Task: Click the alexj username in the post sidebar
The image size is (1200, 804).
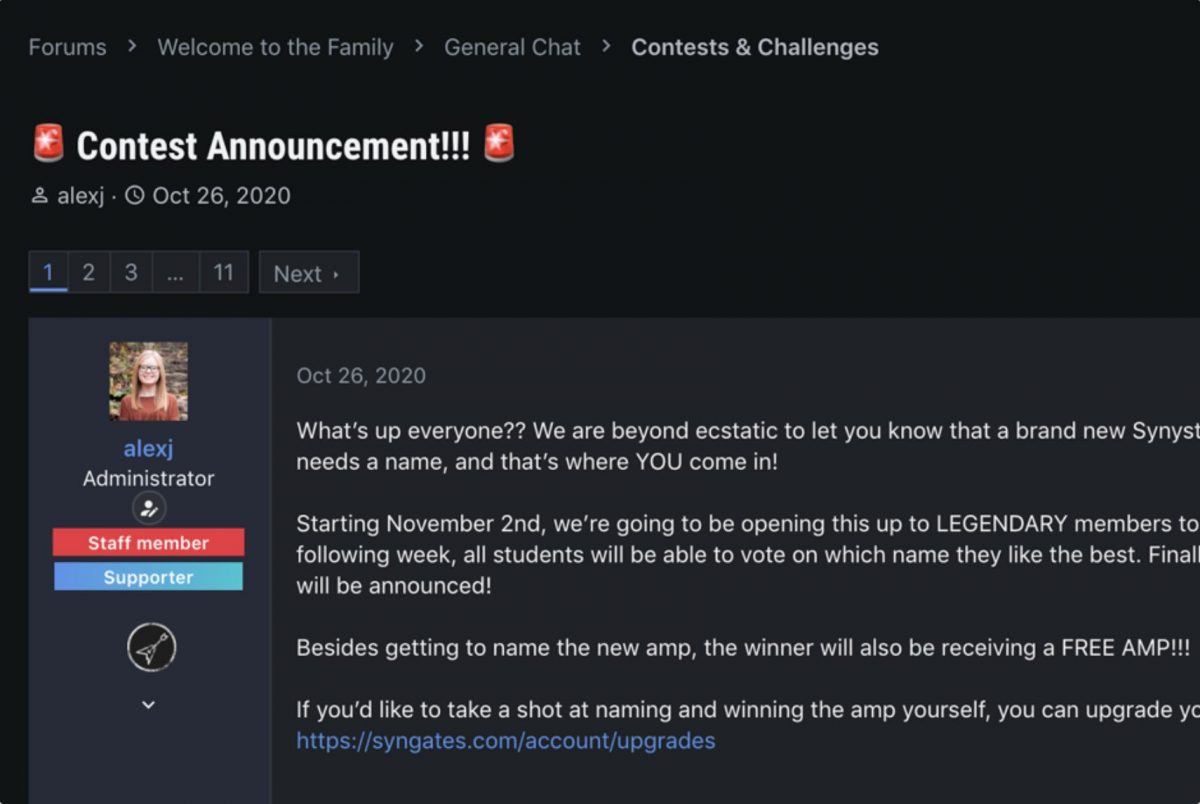Action: click(x=149, y=449)
